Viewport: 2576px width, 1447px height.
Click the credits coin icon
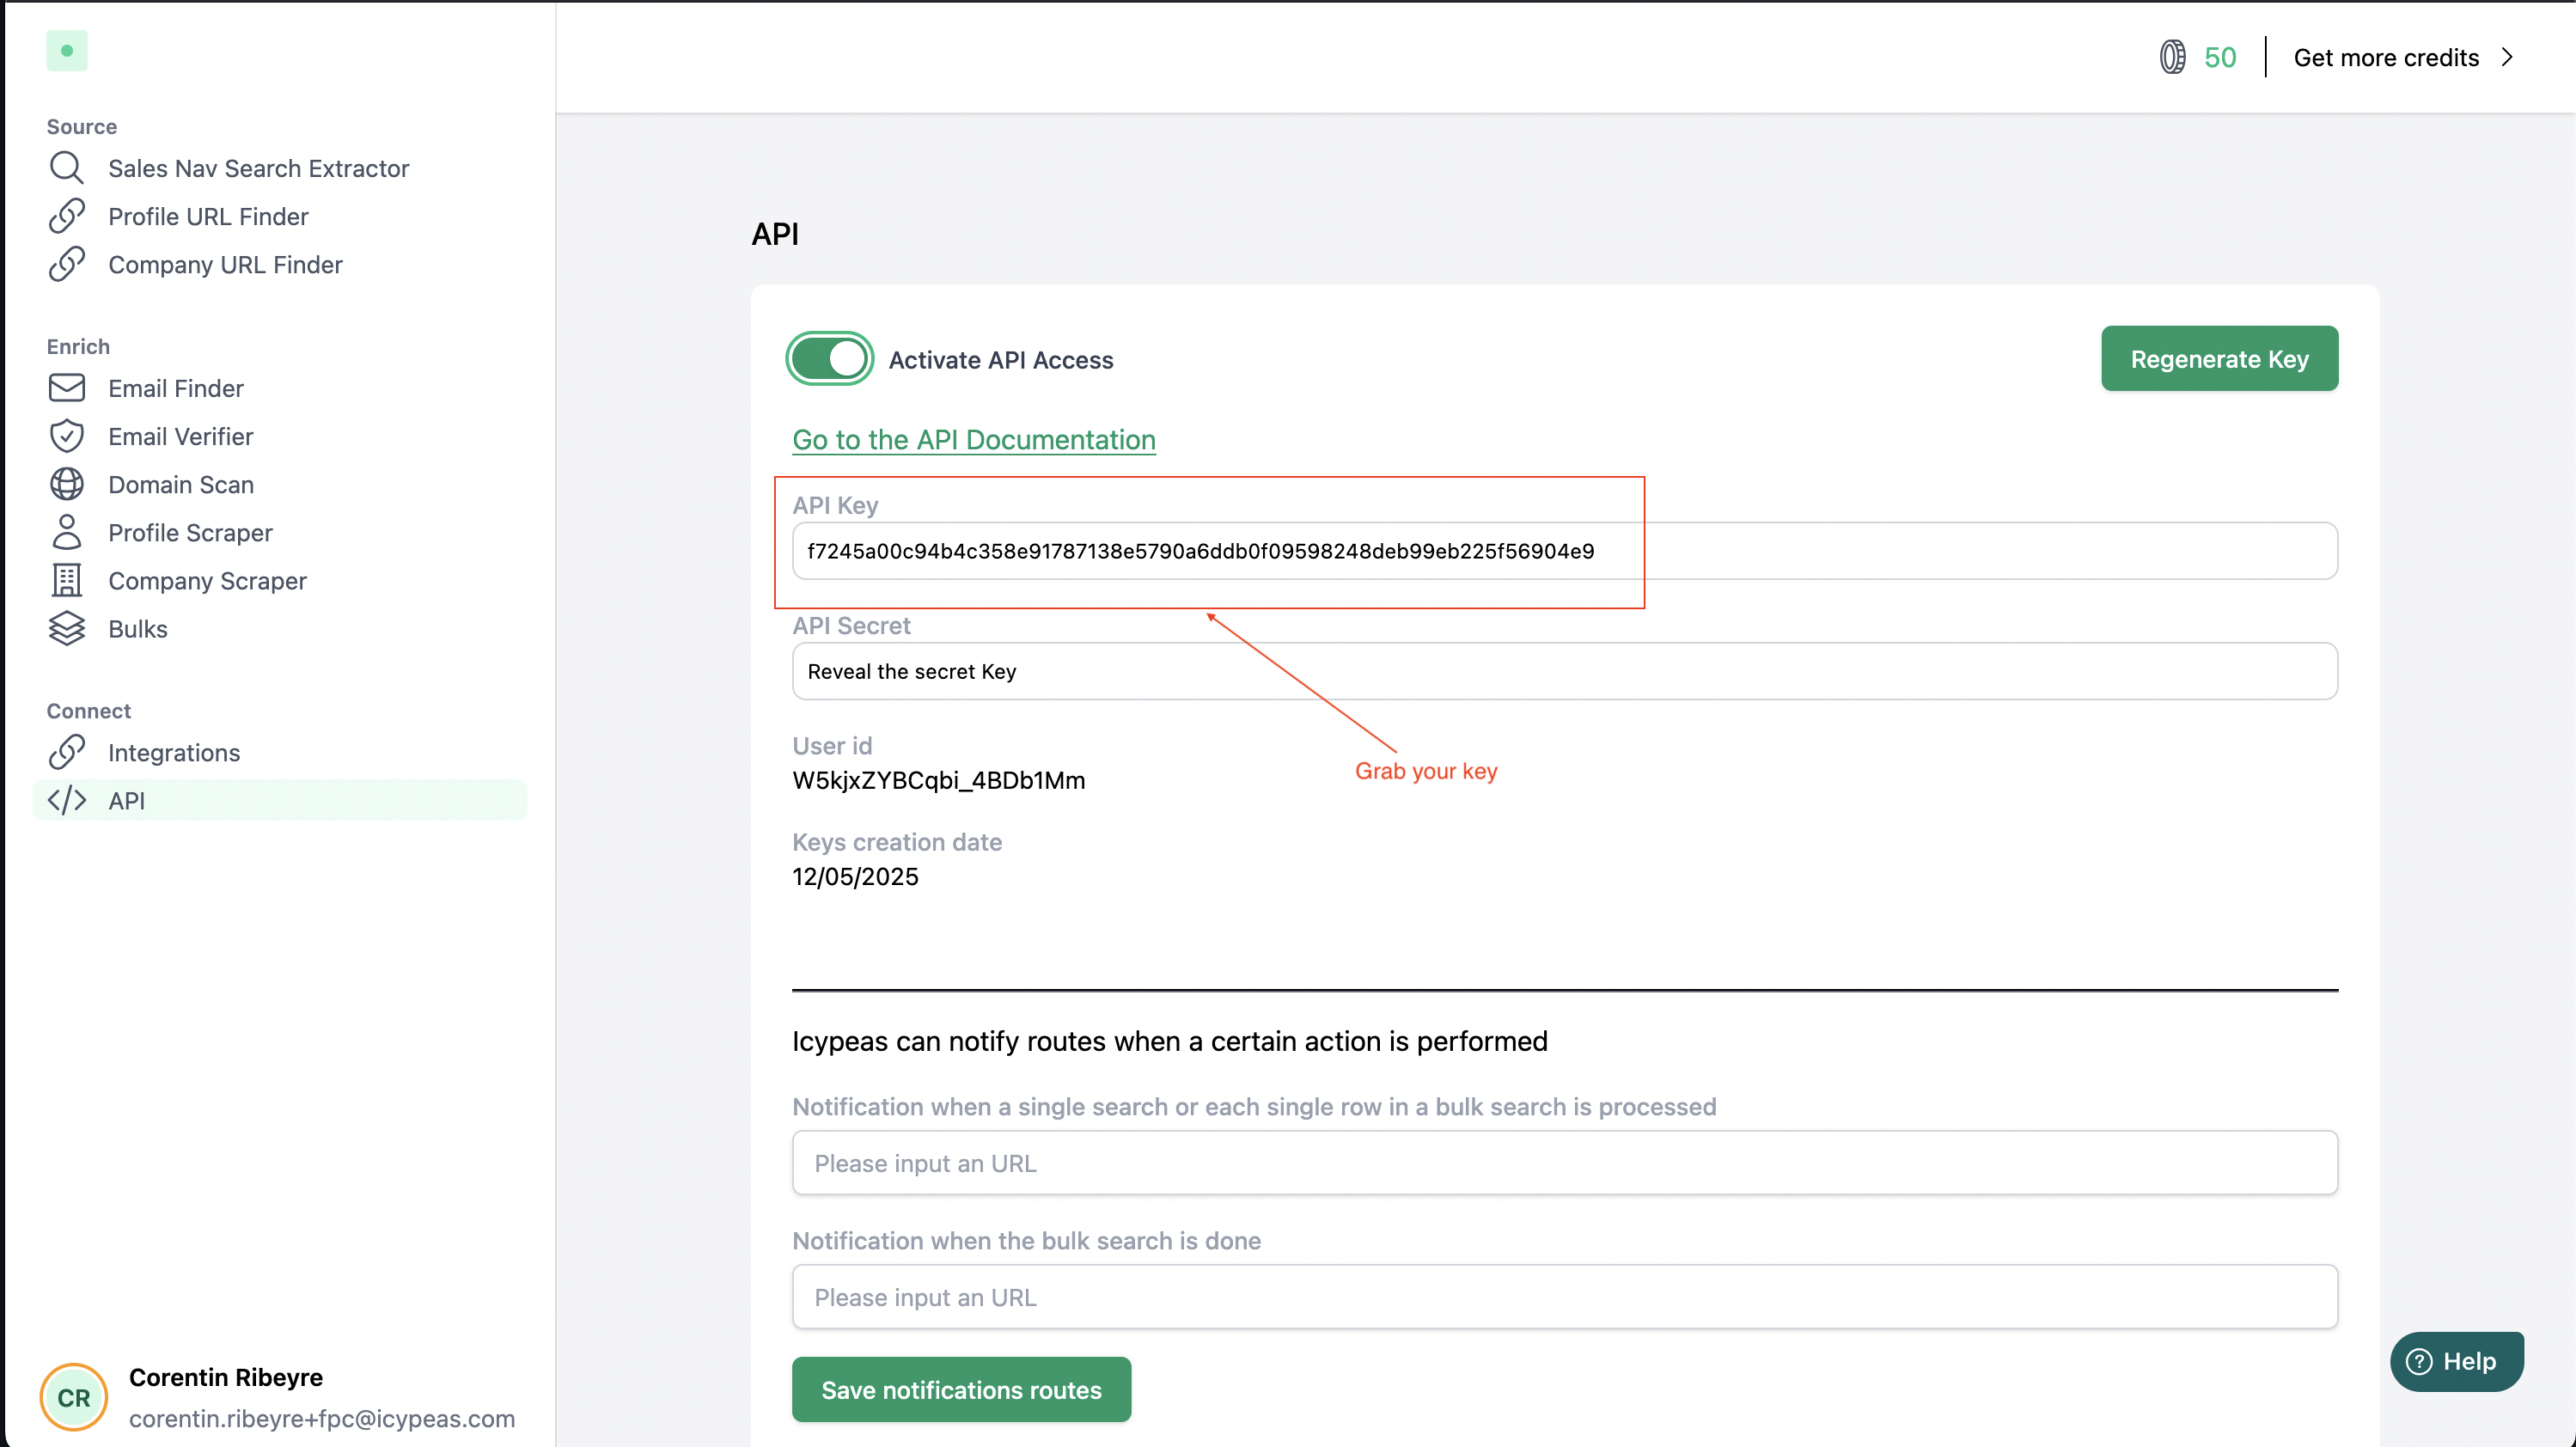point(2172,57)
